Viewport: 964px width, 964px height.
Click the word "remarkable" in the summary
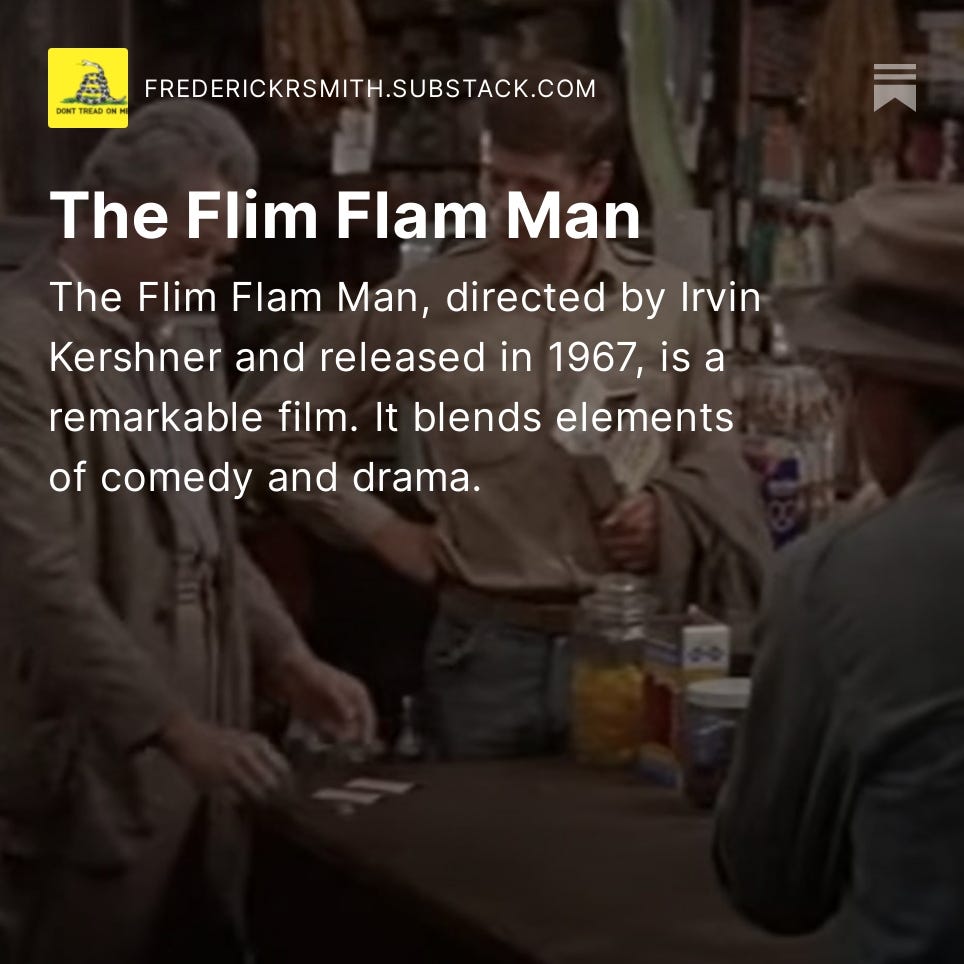[x=156, y=417]
